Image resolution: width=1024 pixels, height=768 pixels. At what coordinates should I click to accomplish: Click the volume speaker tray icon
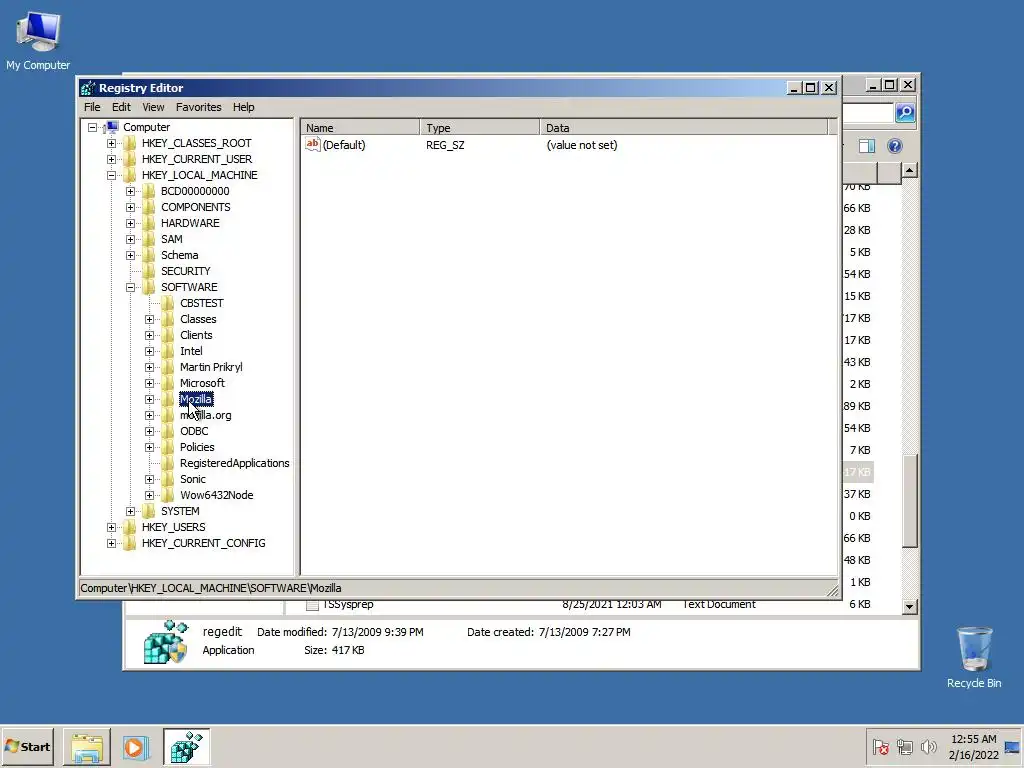[x=928, y=746]
